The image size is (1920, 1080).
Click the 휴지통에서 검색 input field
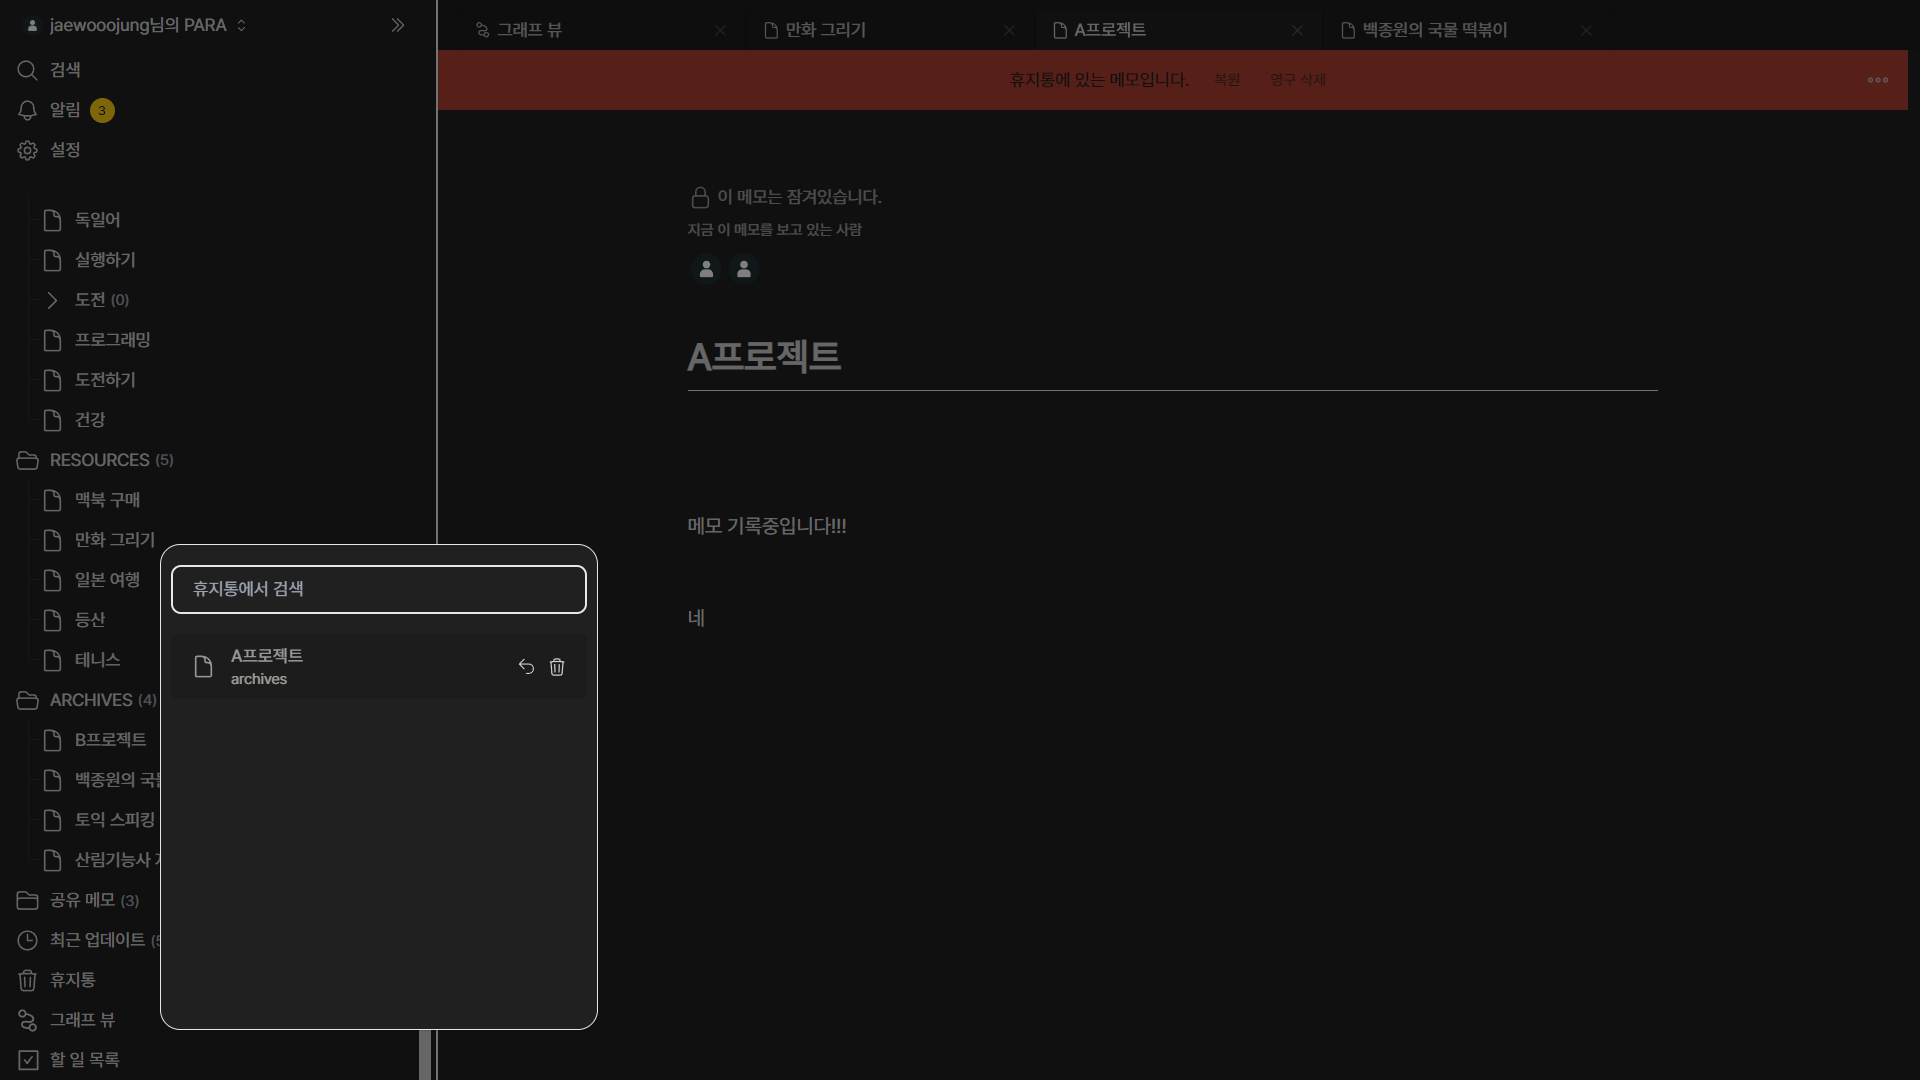[x=378, y=589]
